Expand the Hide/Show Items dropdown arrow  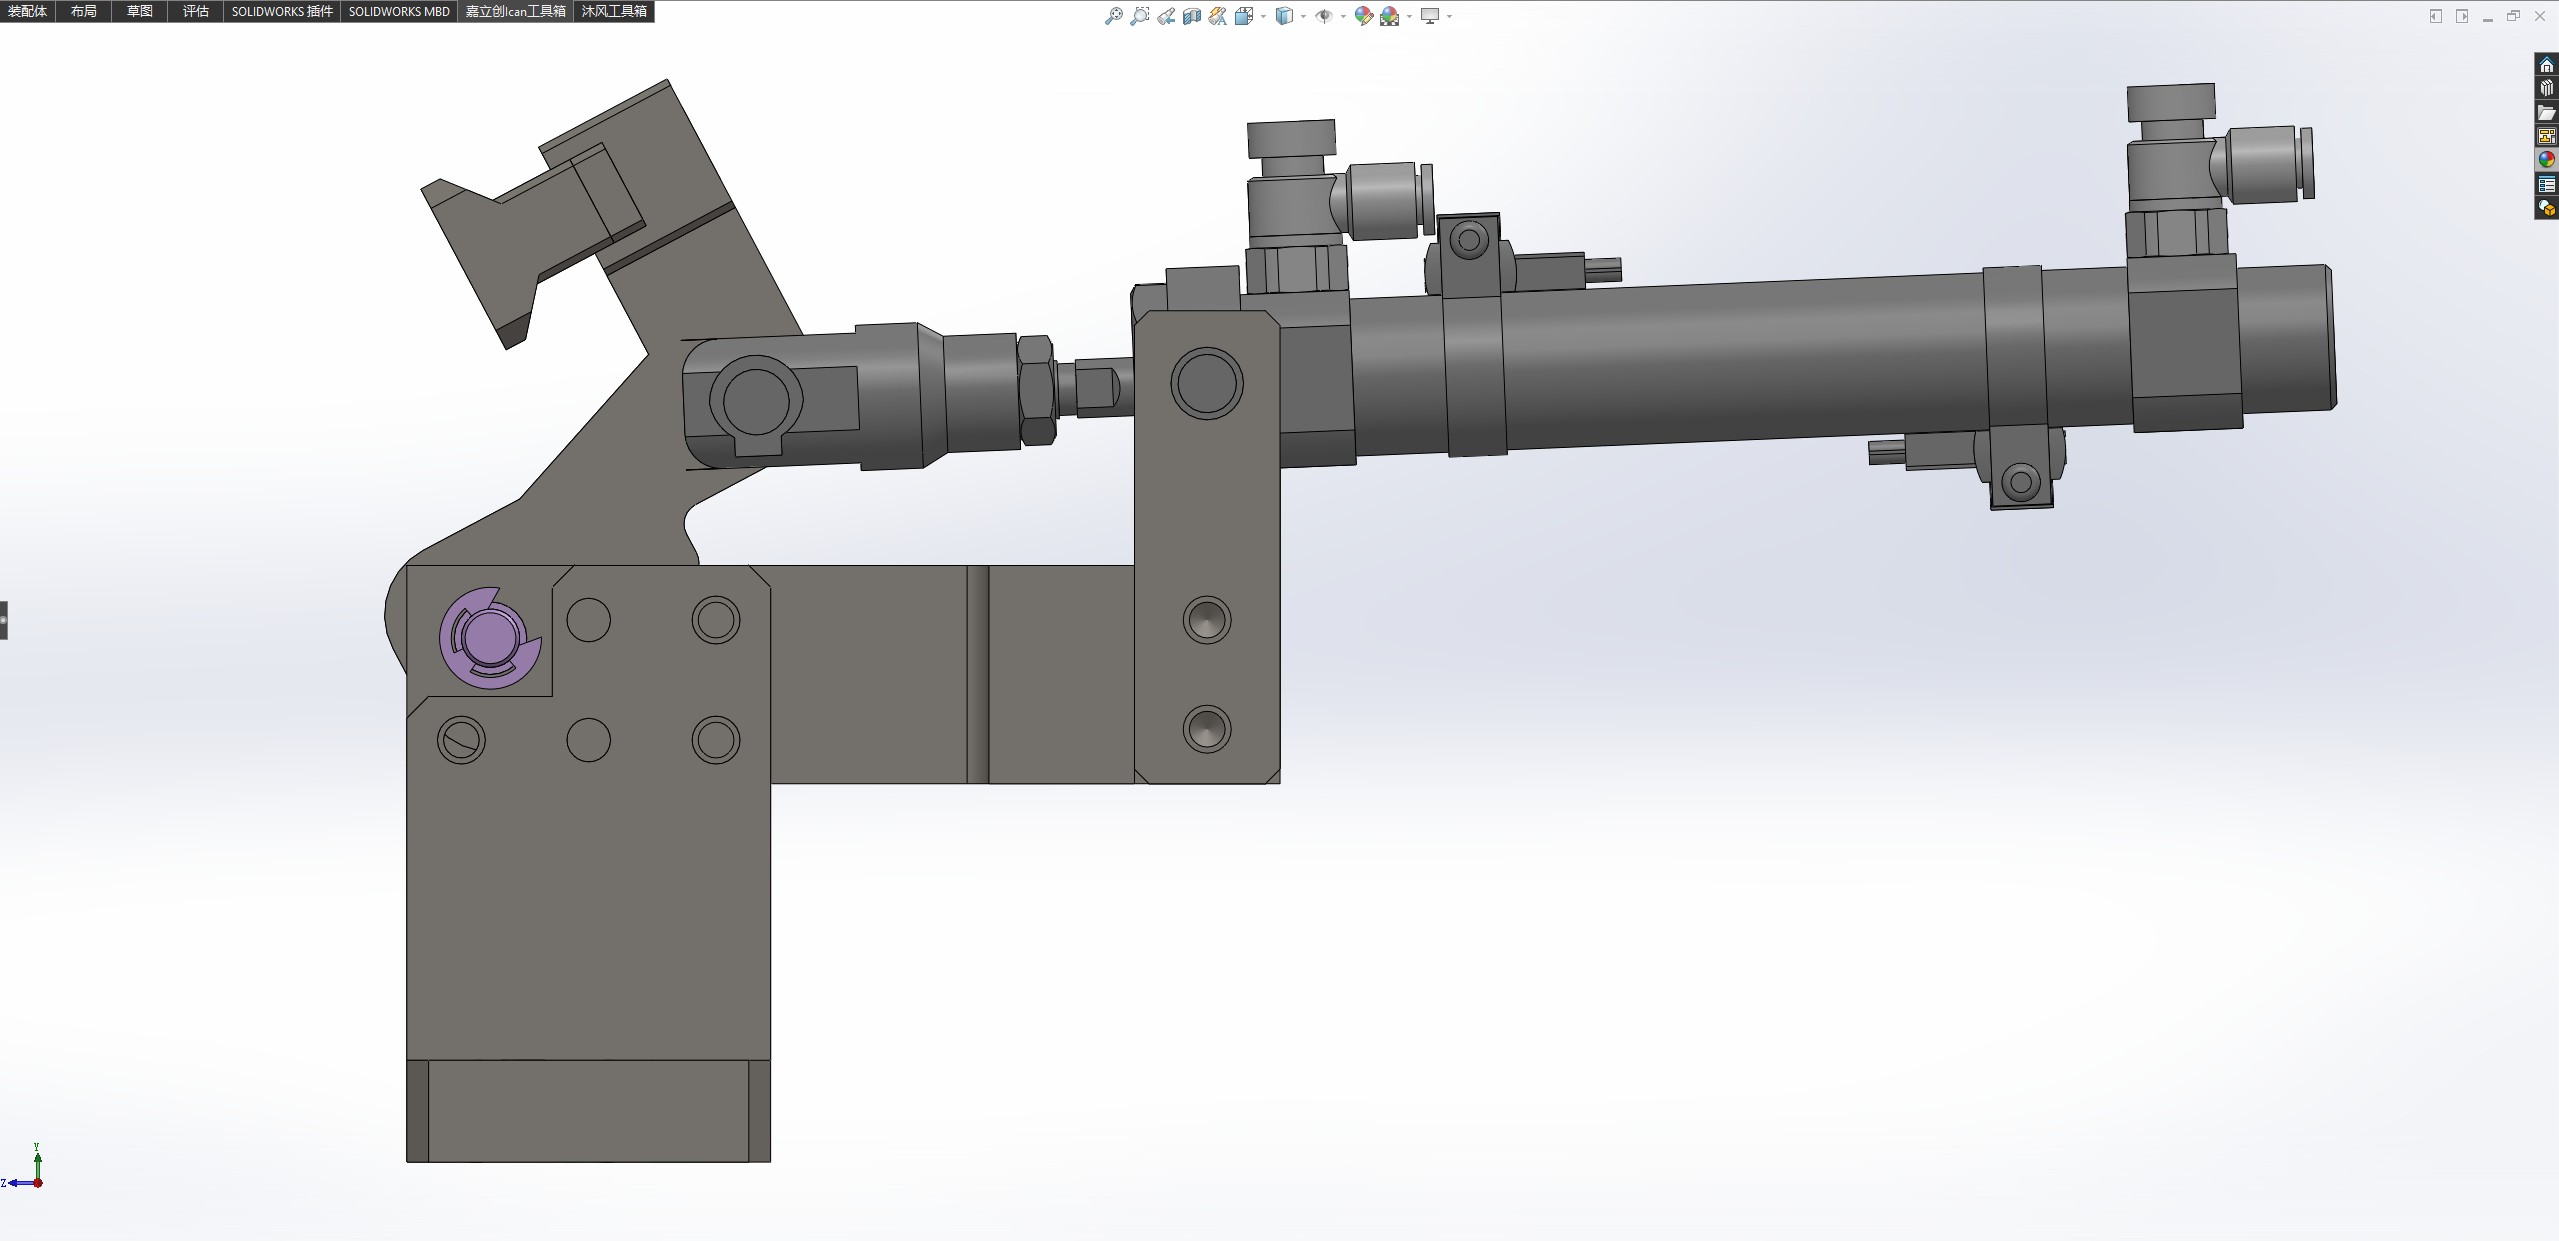(1342, 16)
